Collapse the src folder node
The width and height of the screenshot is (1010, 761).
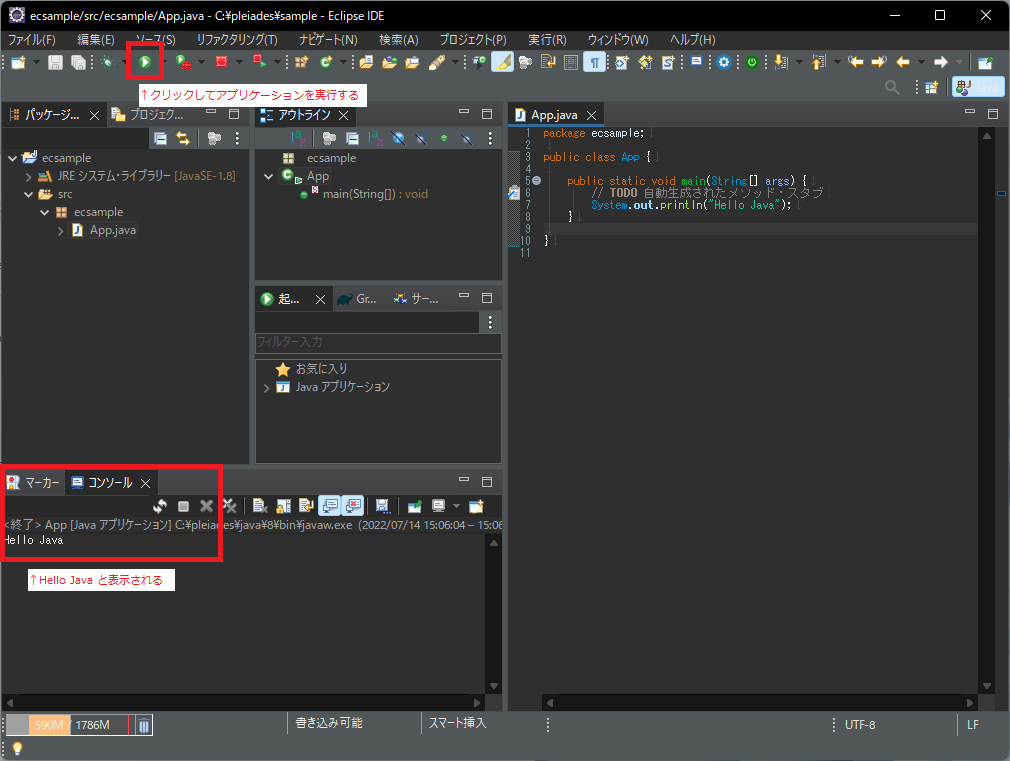tap(28, 194)
